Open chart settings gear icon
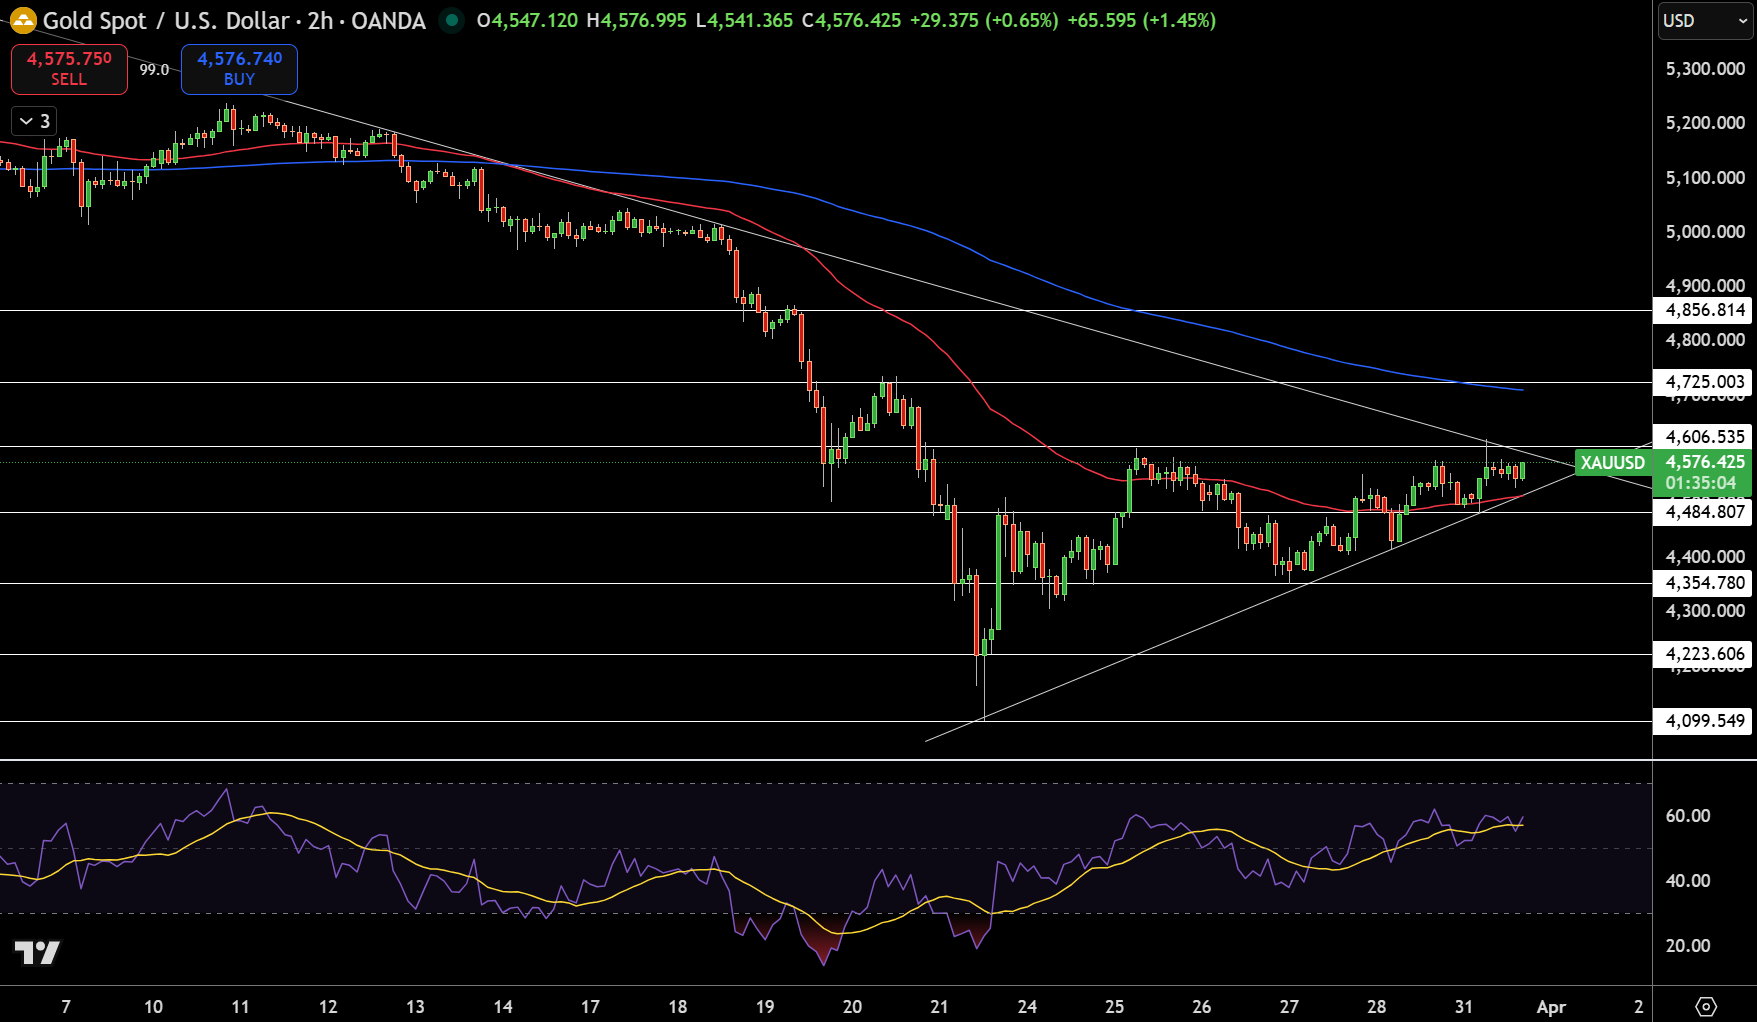 [1706, 1006]
